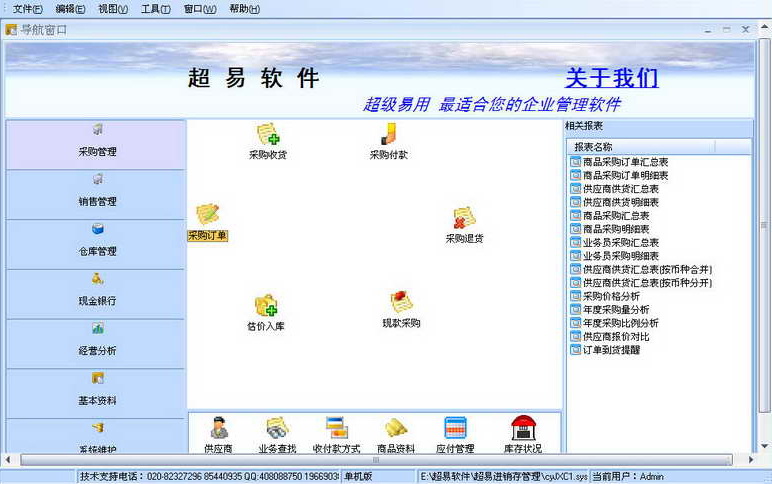Select 采购管理 in the left sidebar
The height and width of the screenshot is (484, 772).
(x=96, y=145)
